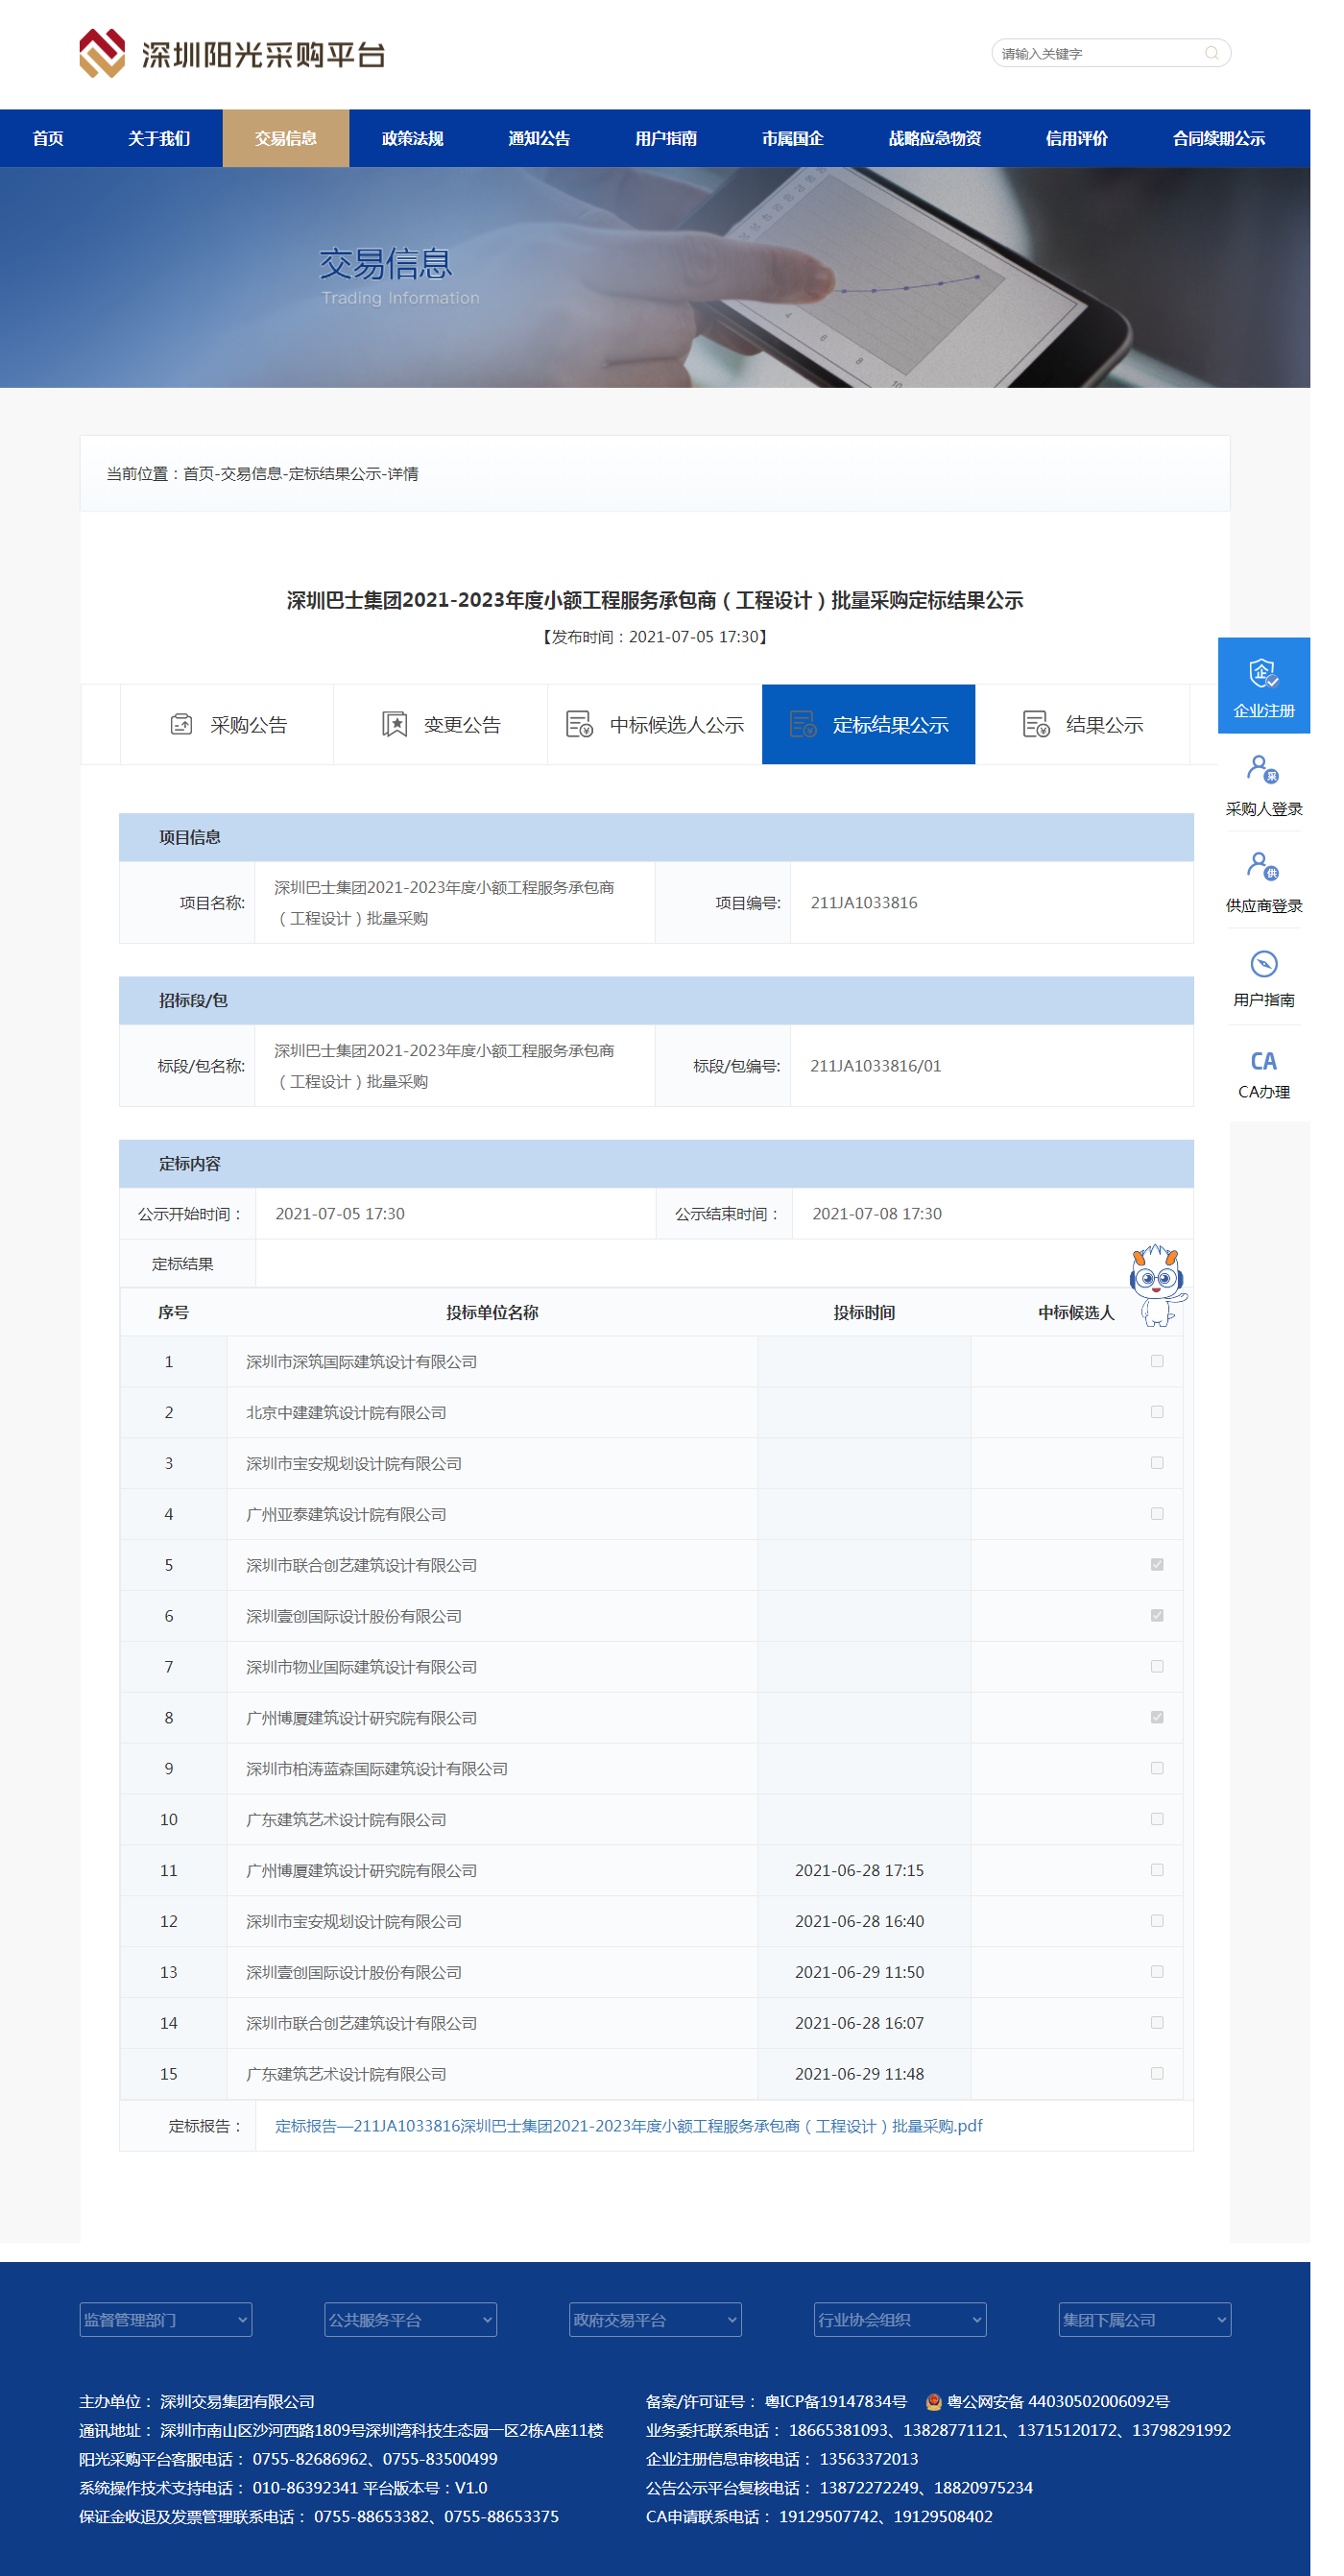Click bid time 2021-06-28 16:40

coord(859,1921)
